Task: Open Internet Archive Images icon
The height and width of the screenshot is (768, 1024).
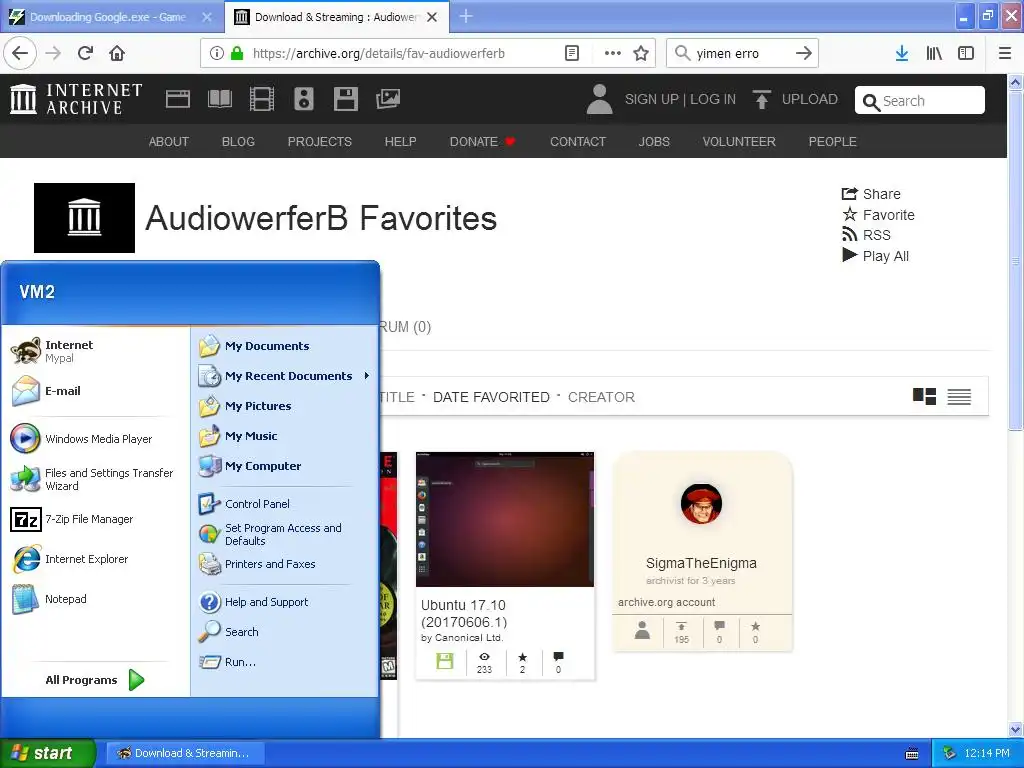Action: click(x=388, y=99)
